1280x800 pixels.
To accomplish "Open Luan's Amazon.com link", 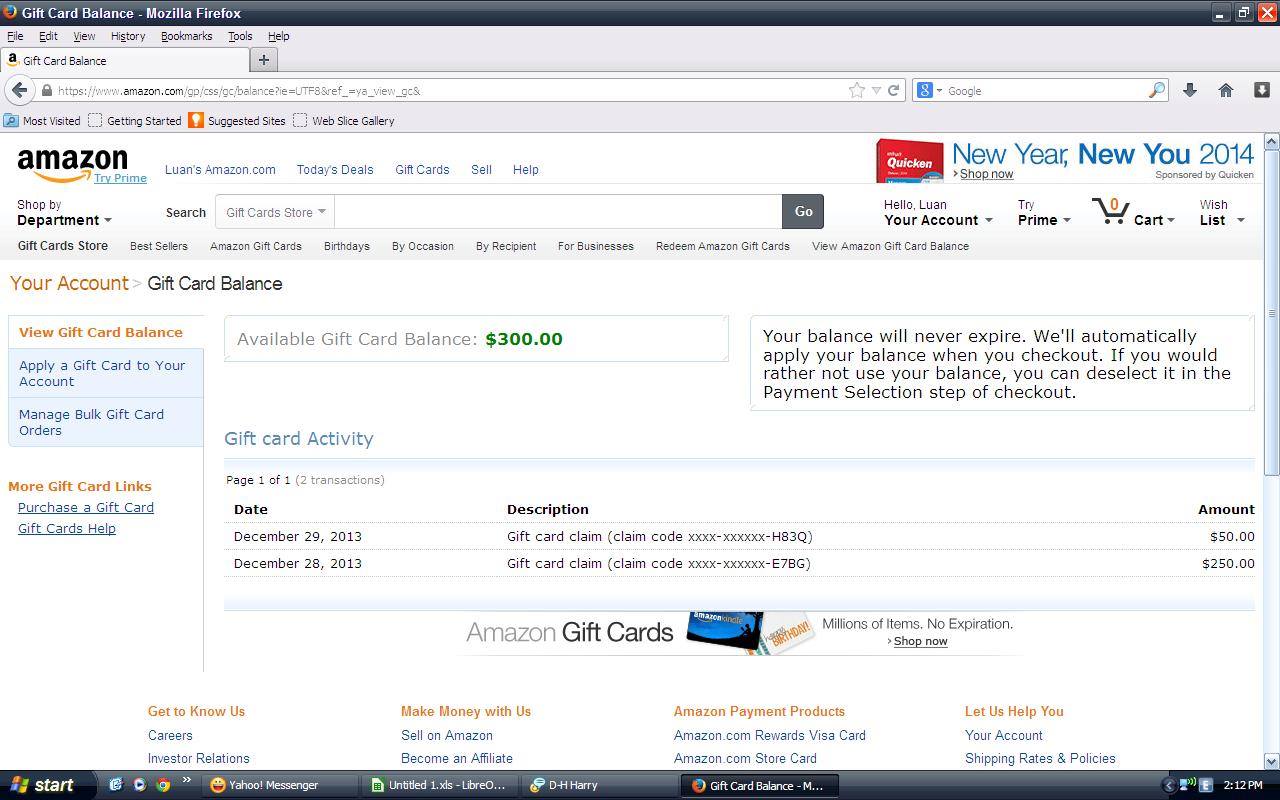I will [220, 169].
